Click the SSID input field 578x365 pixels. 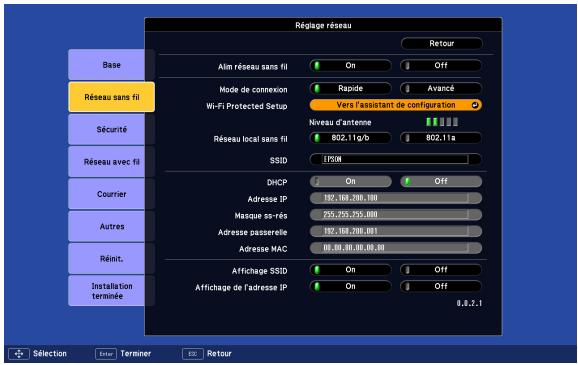pos(396,159)
